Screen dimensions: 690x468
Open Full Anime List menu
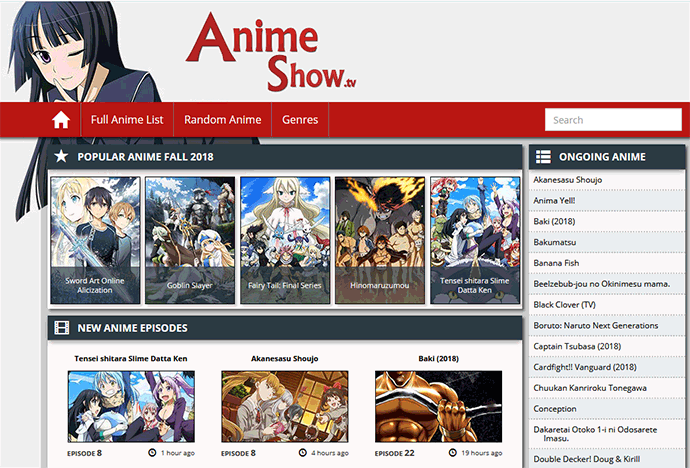[x=127, y=120]
